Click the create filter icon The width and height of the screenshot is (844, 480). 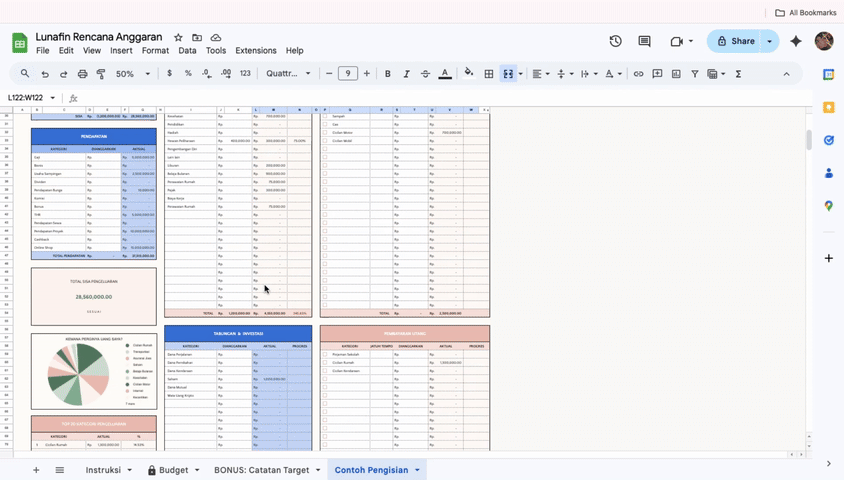click(x=694, y=74)
